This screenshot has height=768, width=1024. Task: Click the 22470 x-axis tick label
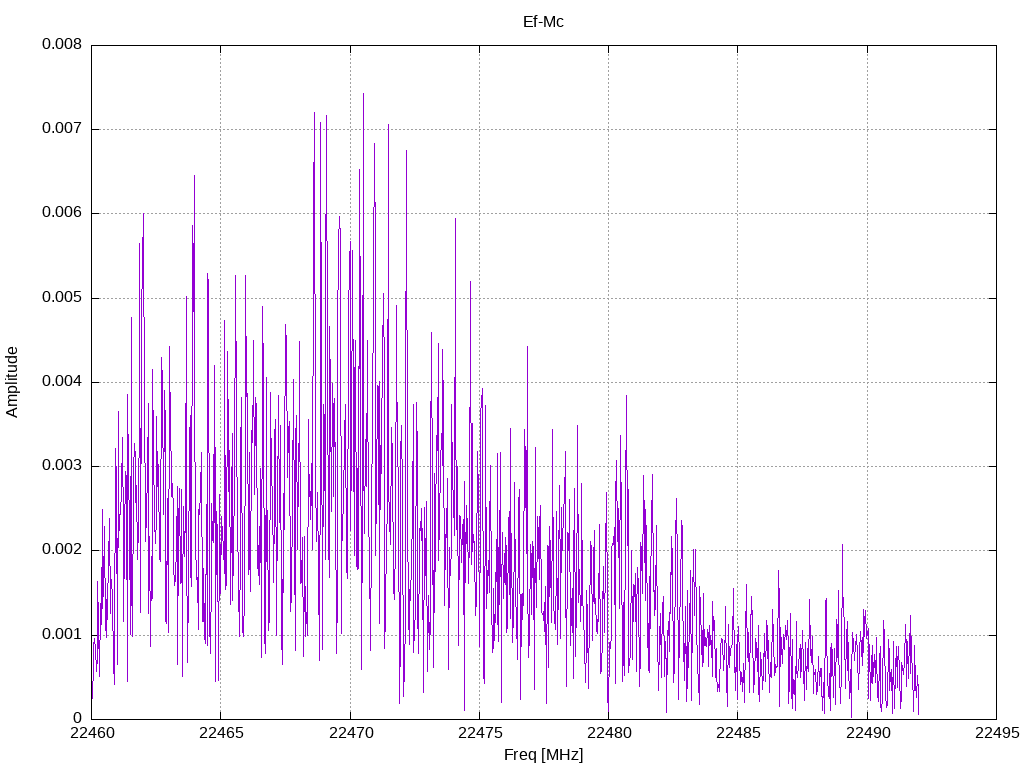pos(350,733)
